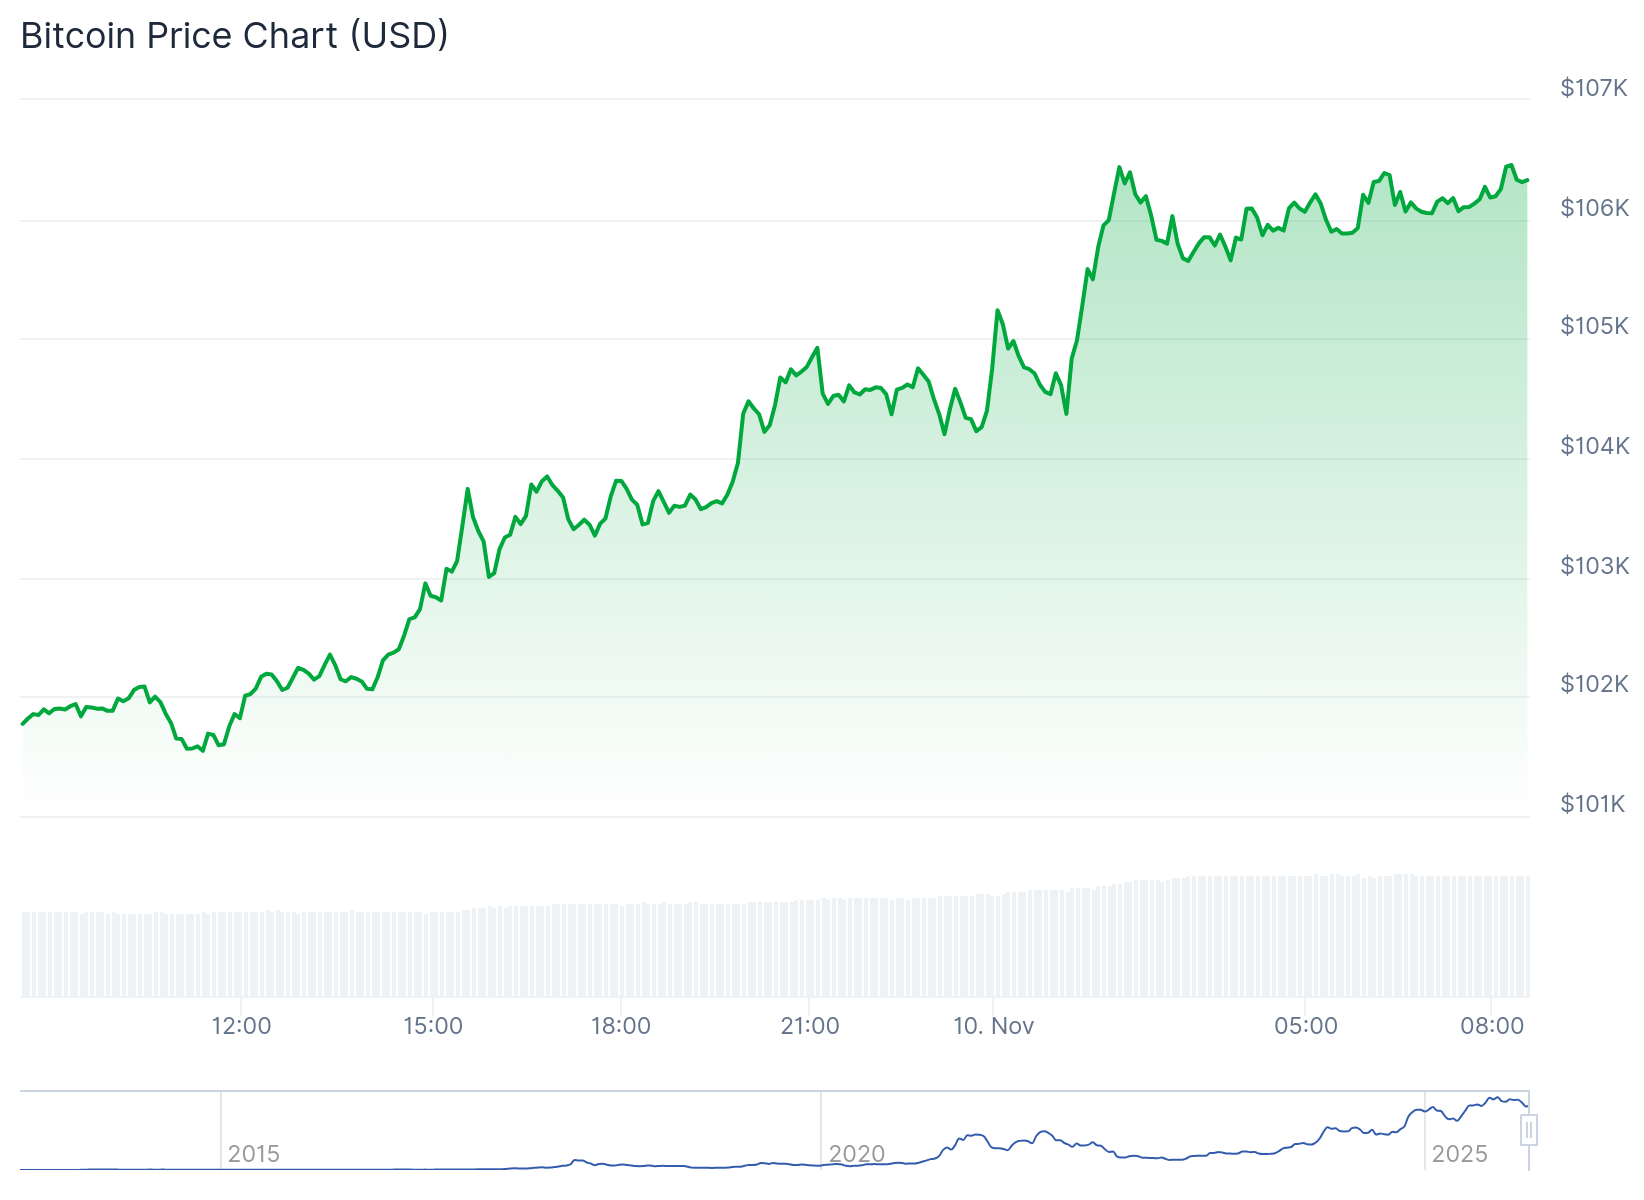Viewport: 1644px width, 1200px height.
Task: Click the 21:00 time axis label
Action: (810, 1026)
